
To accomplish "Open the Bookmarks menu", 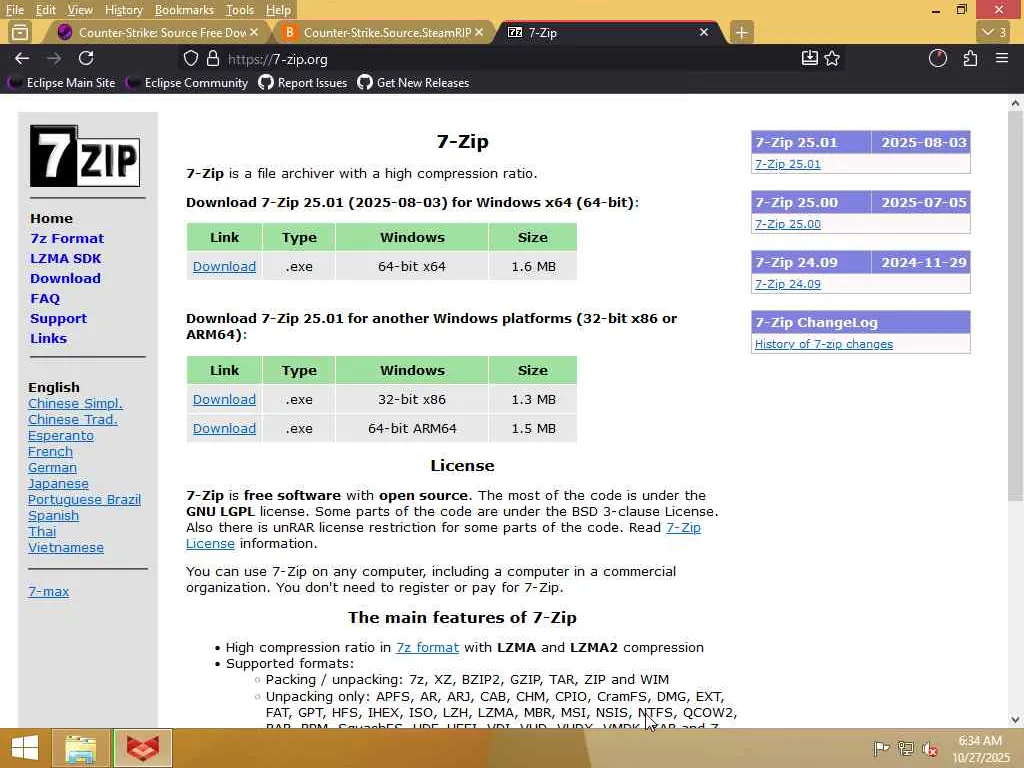I will [x=184, y=10].
